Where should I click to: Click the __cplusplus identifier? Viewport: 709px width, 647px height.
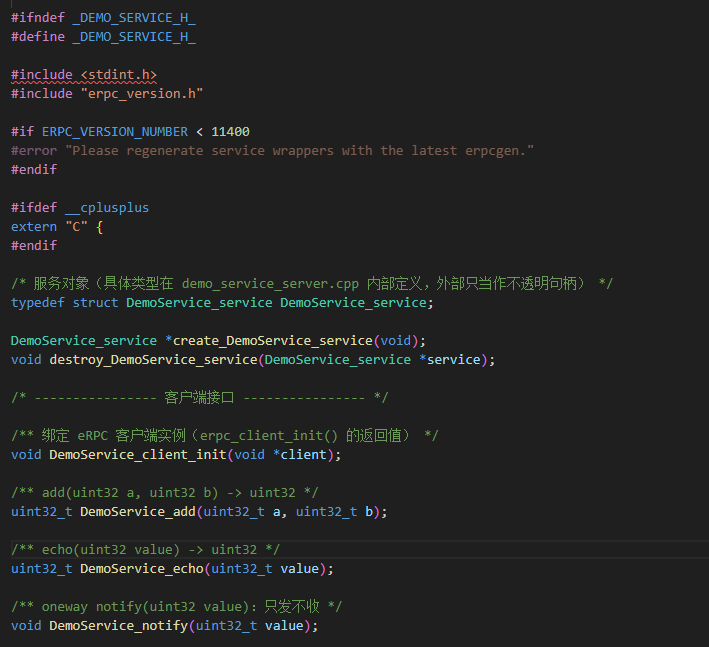point(107,208)
